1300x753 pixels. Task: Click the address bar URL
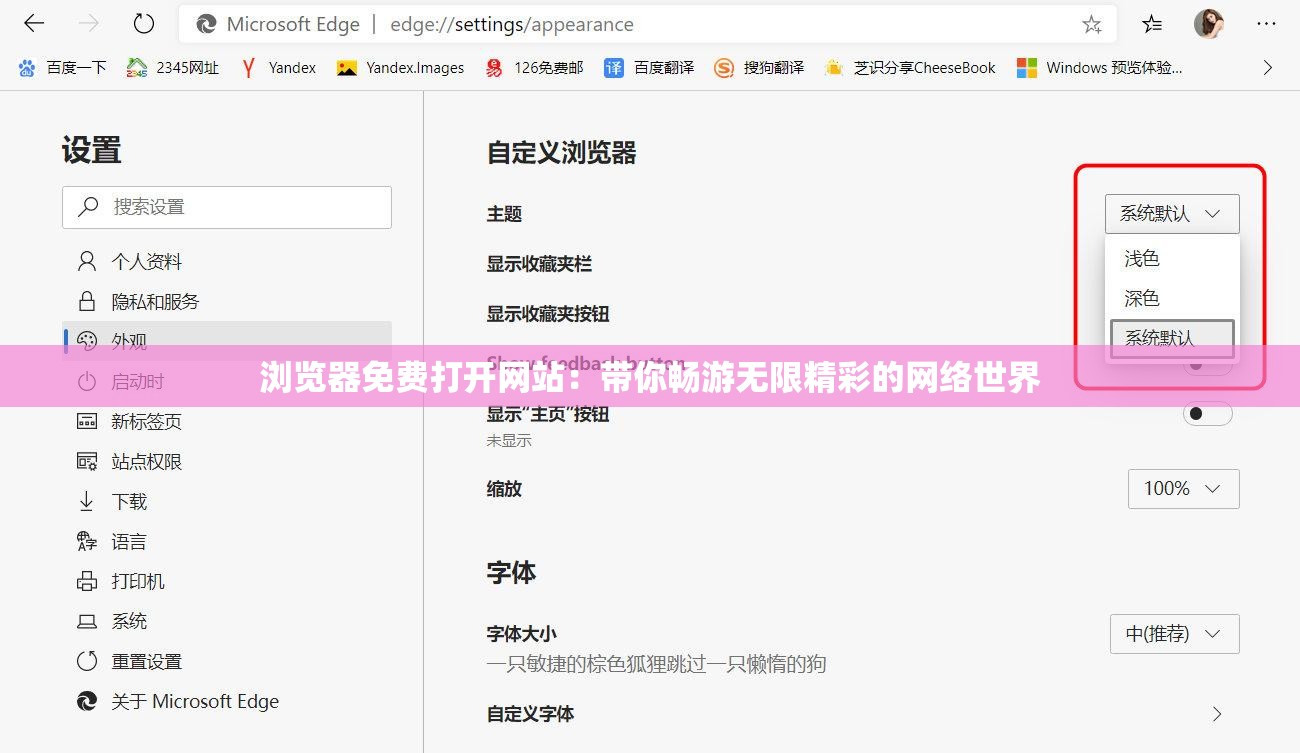click(511, 25)
